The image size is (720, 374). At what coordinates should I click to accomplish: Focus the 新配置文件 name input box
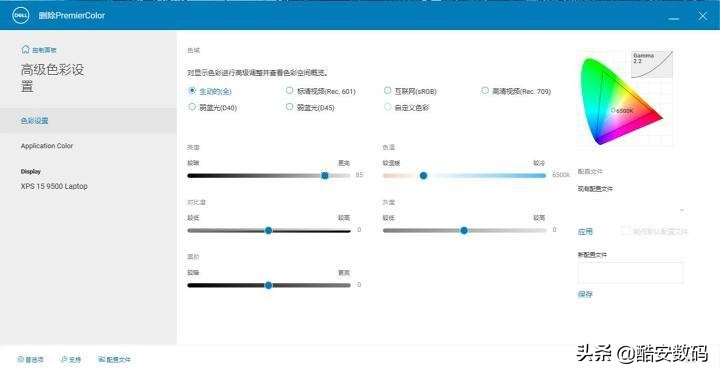pos(630,272)
